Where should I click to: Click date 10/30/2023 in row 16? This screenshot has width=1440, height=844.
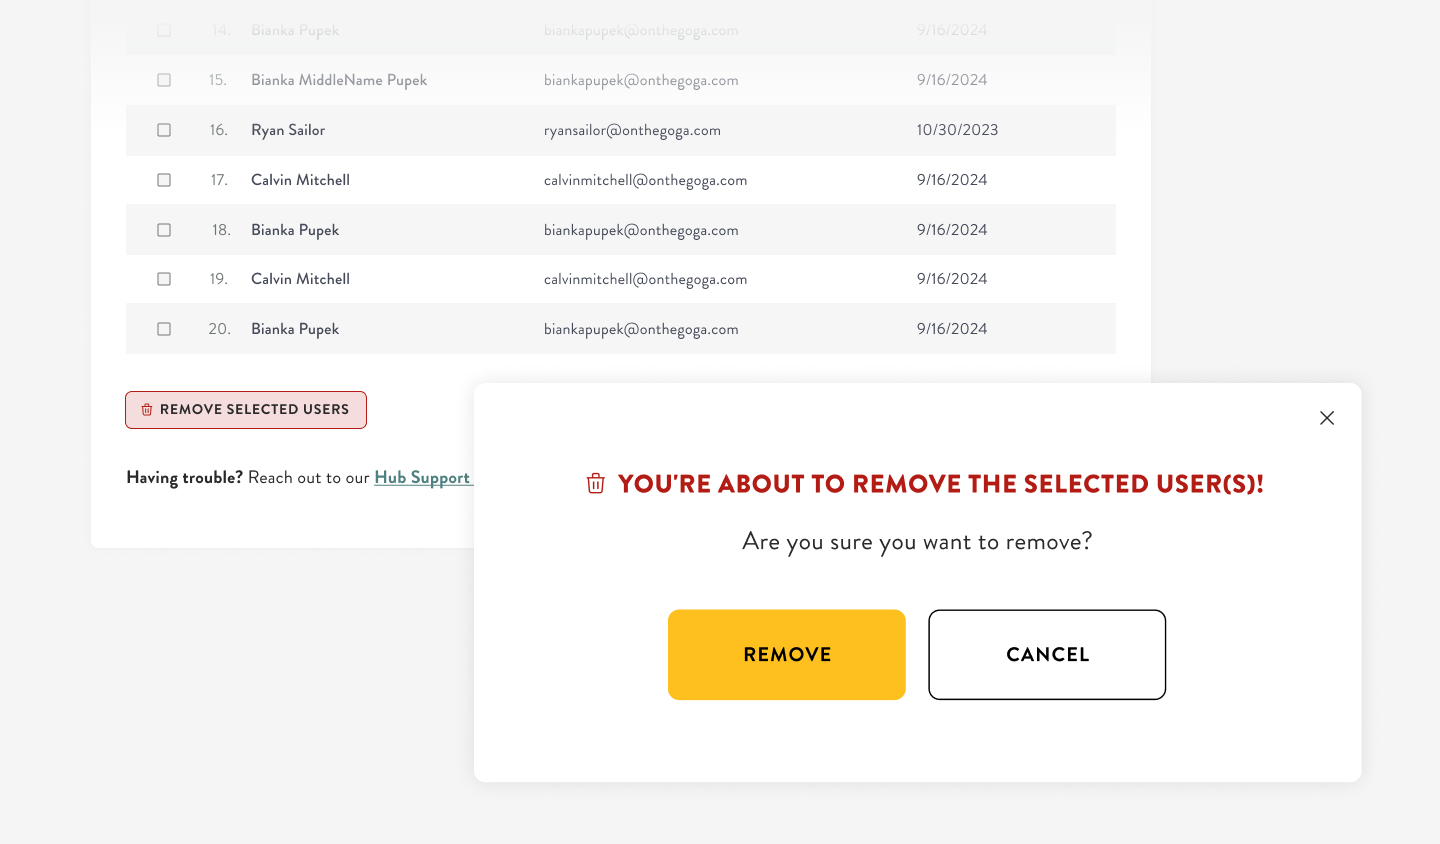(x=957, y=130)
